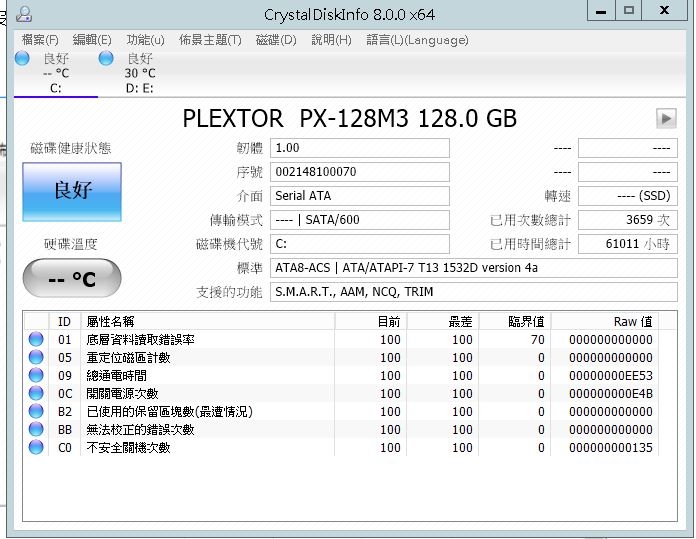Viewport: 696px width, 539px height.
Task: Select row 總通電時間
Action: [341, 376]
